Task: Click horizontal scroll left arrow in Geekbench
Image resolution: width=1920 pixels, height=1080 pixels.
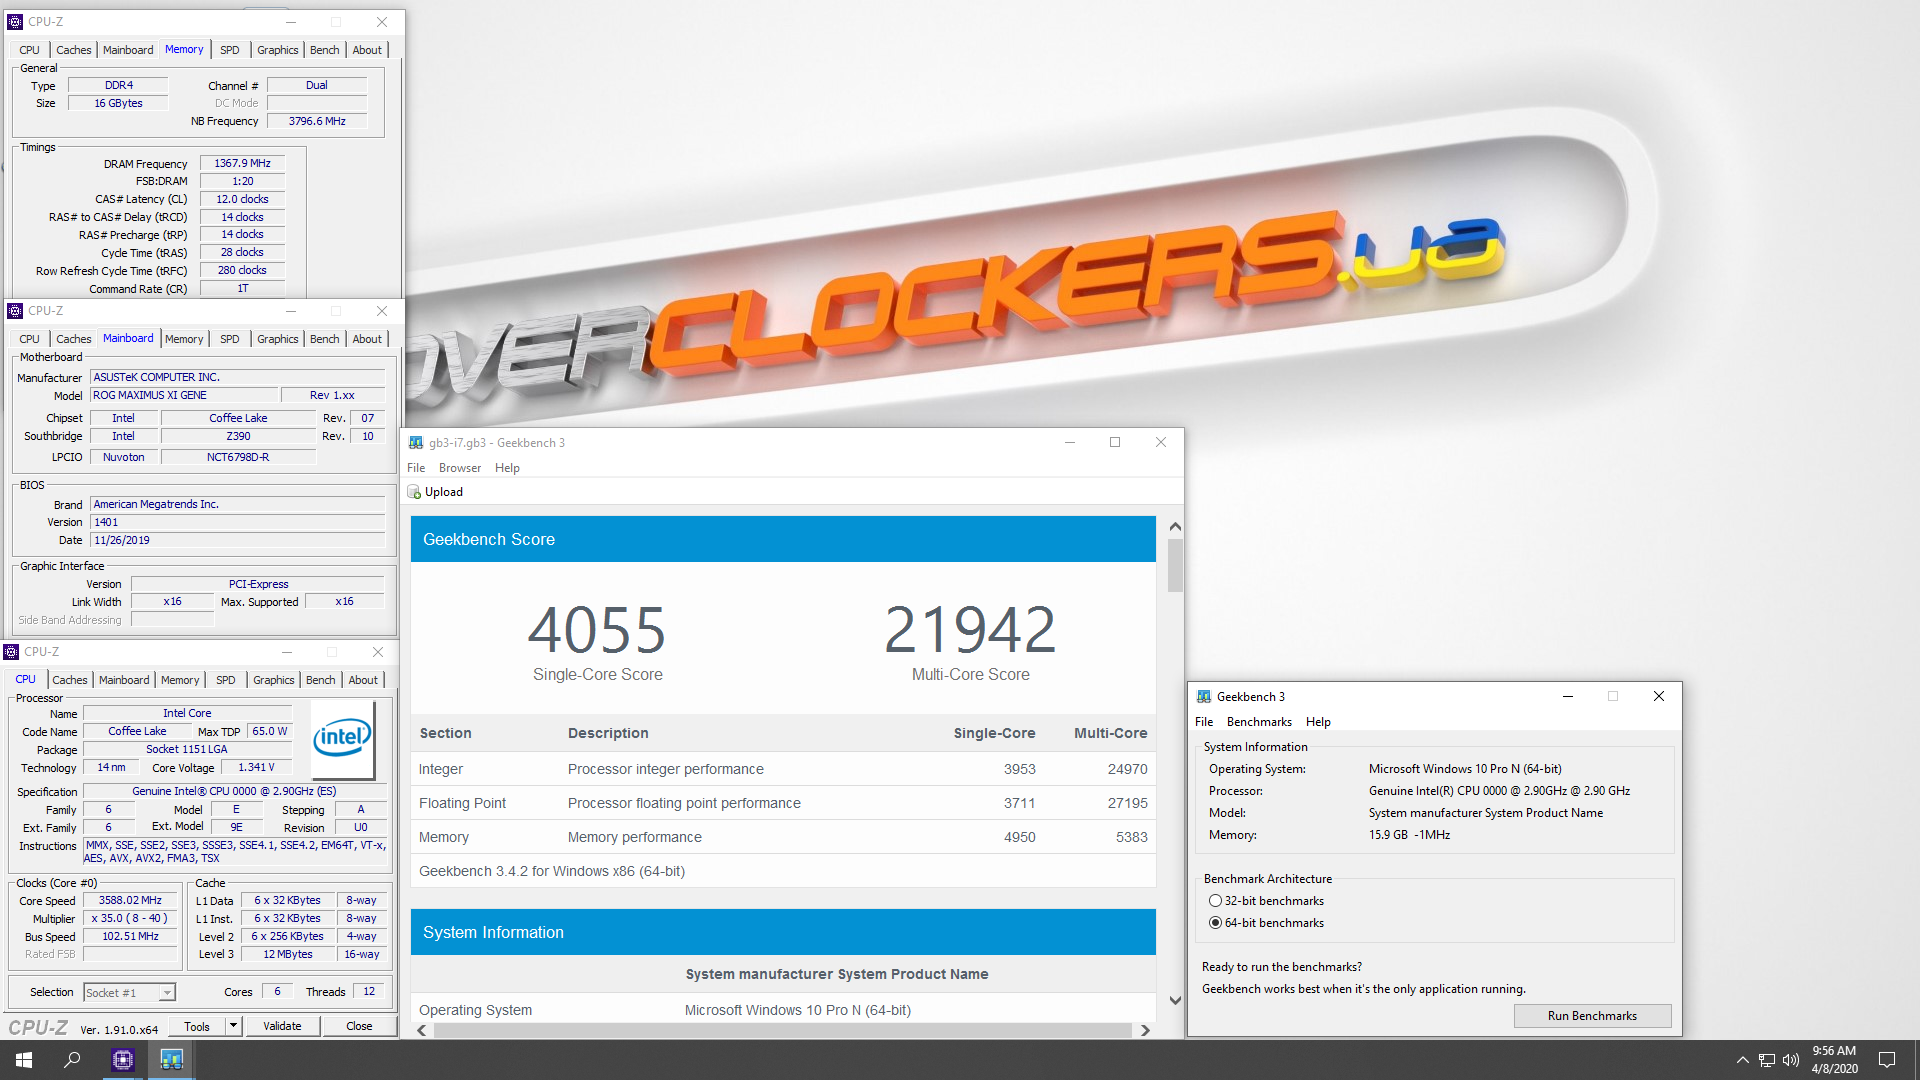Action: coord(422,1031)
